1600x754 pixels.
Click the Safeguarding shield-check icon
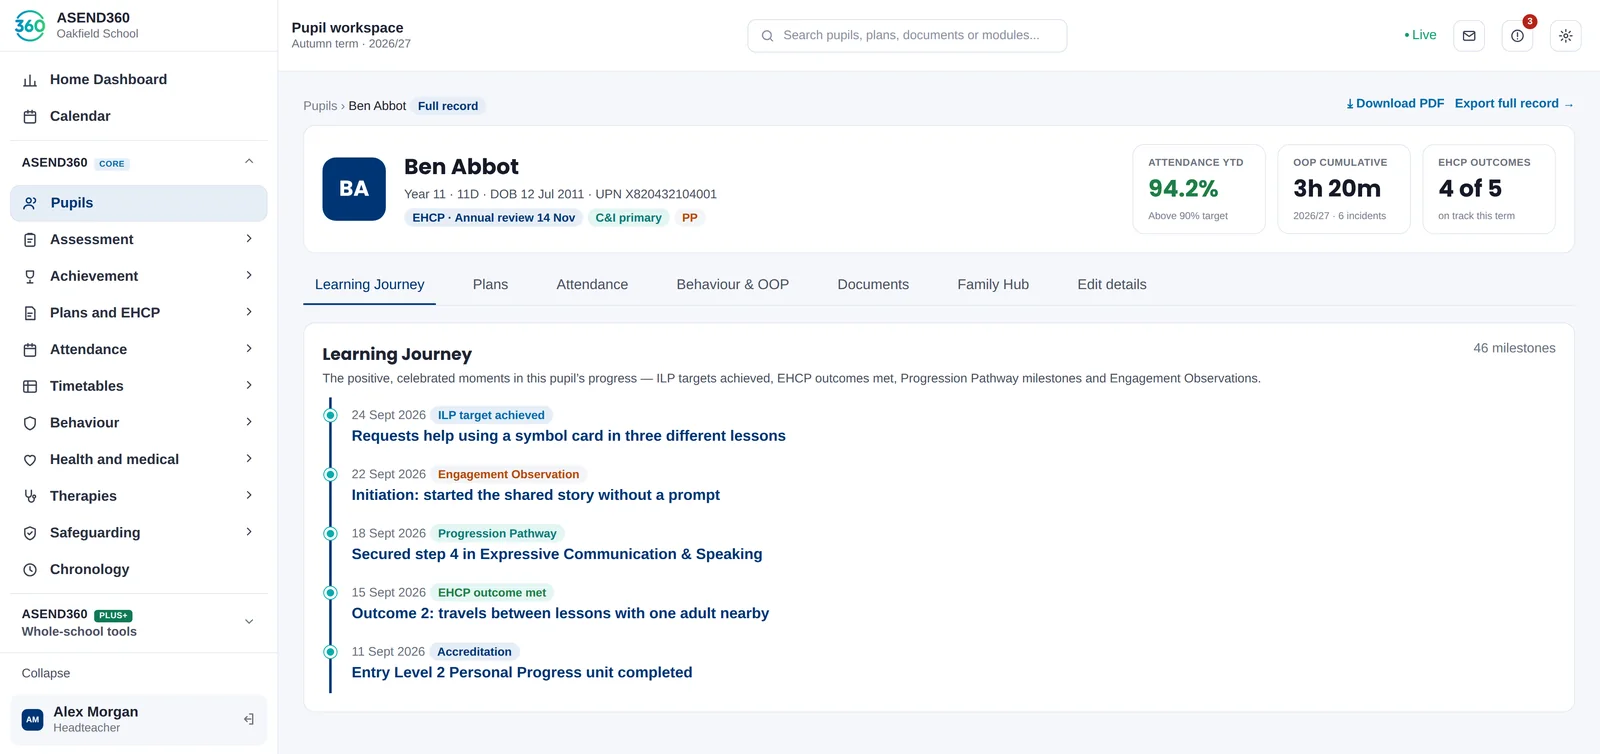click(x=30, y=533)
